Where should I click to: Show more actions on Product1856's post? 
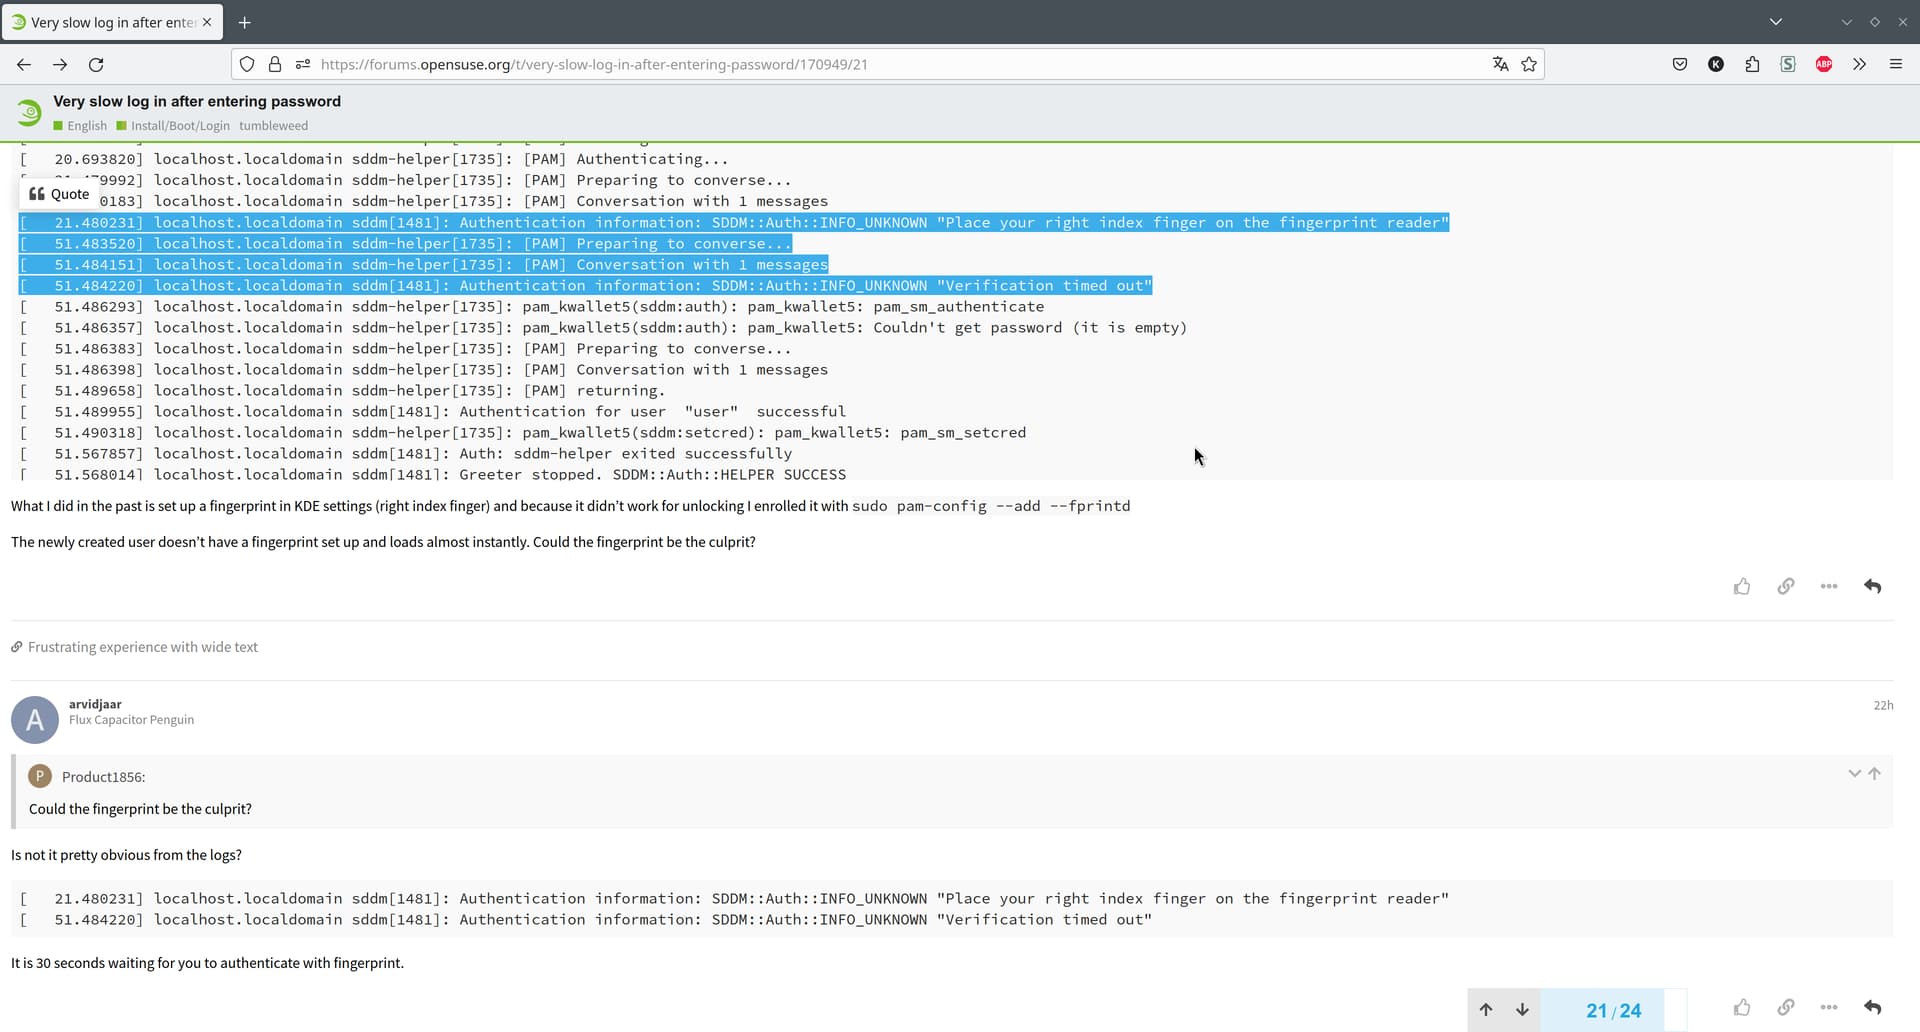pos(1829,586)
